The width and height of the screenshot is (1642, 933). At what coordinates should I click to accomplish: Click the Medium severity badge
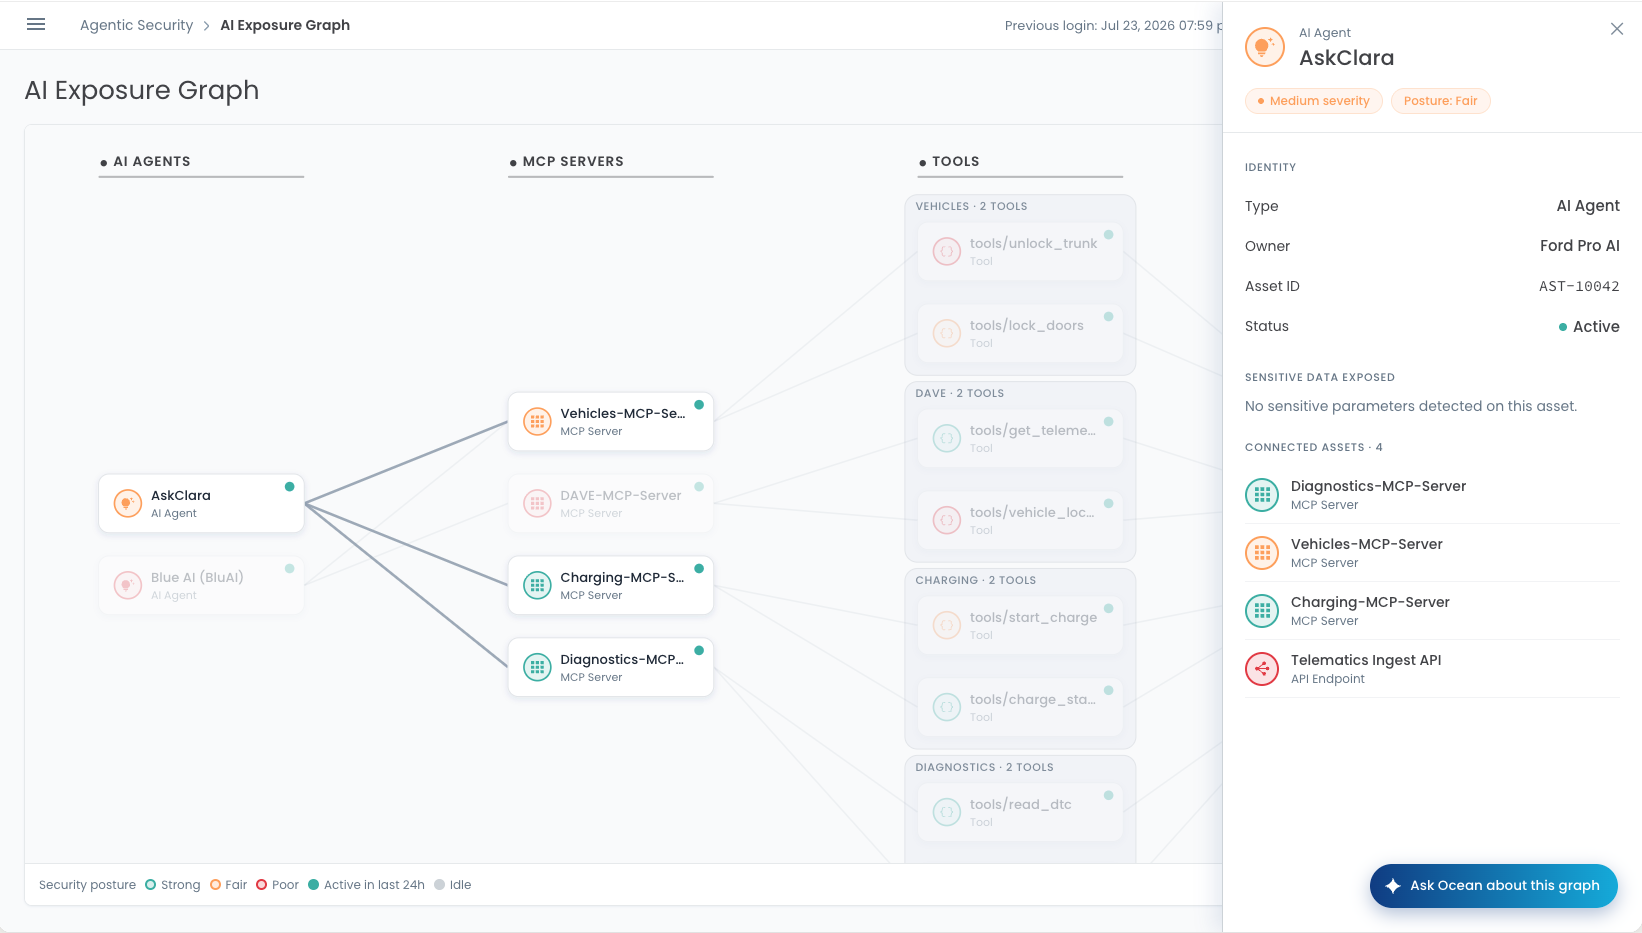(x=1314, y=101)
